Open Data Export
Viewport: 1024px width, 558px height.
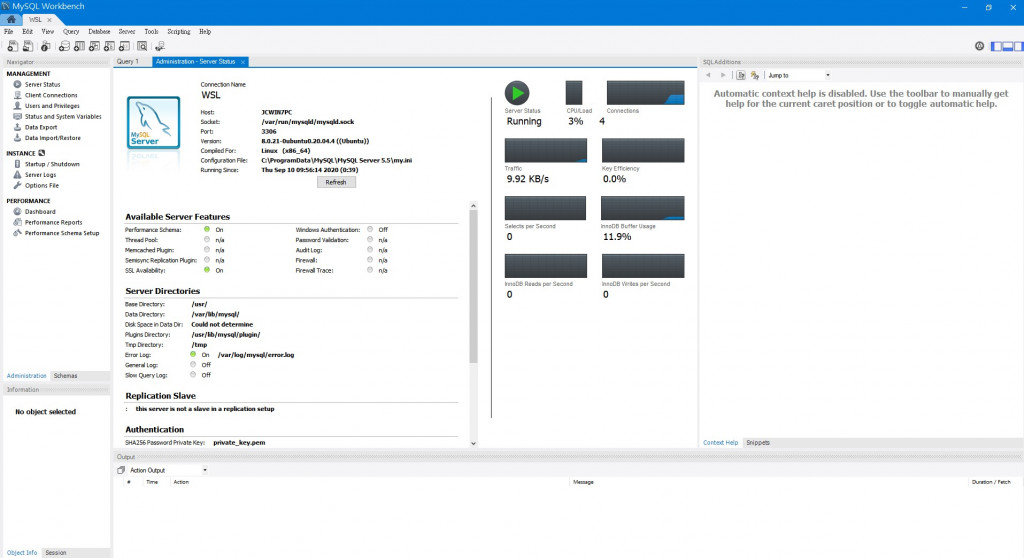[41, 127]
